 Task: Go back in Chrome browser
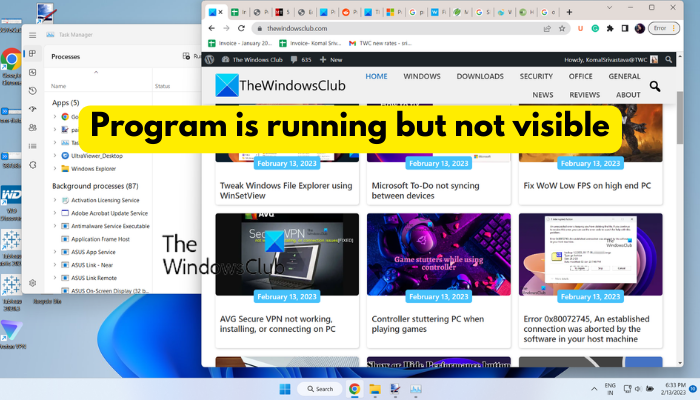(212, 28)
